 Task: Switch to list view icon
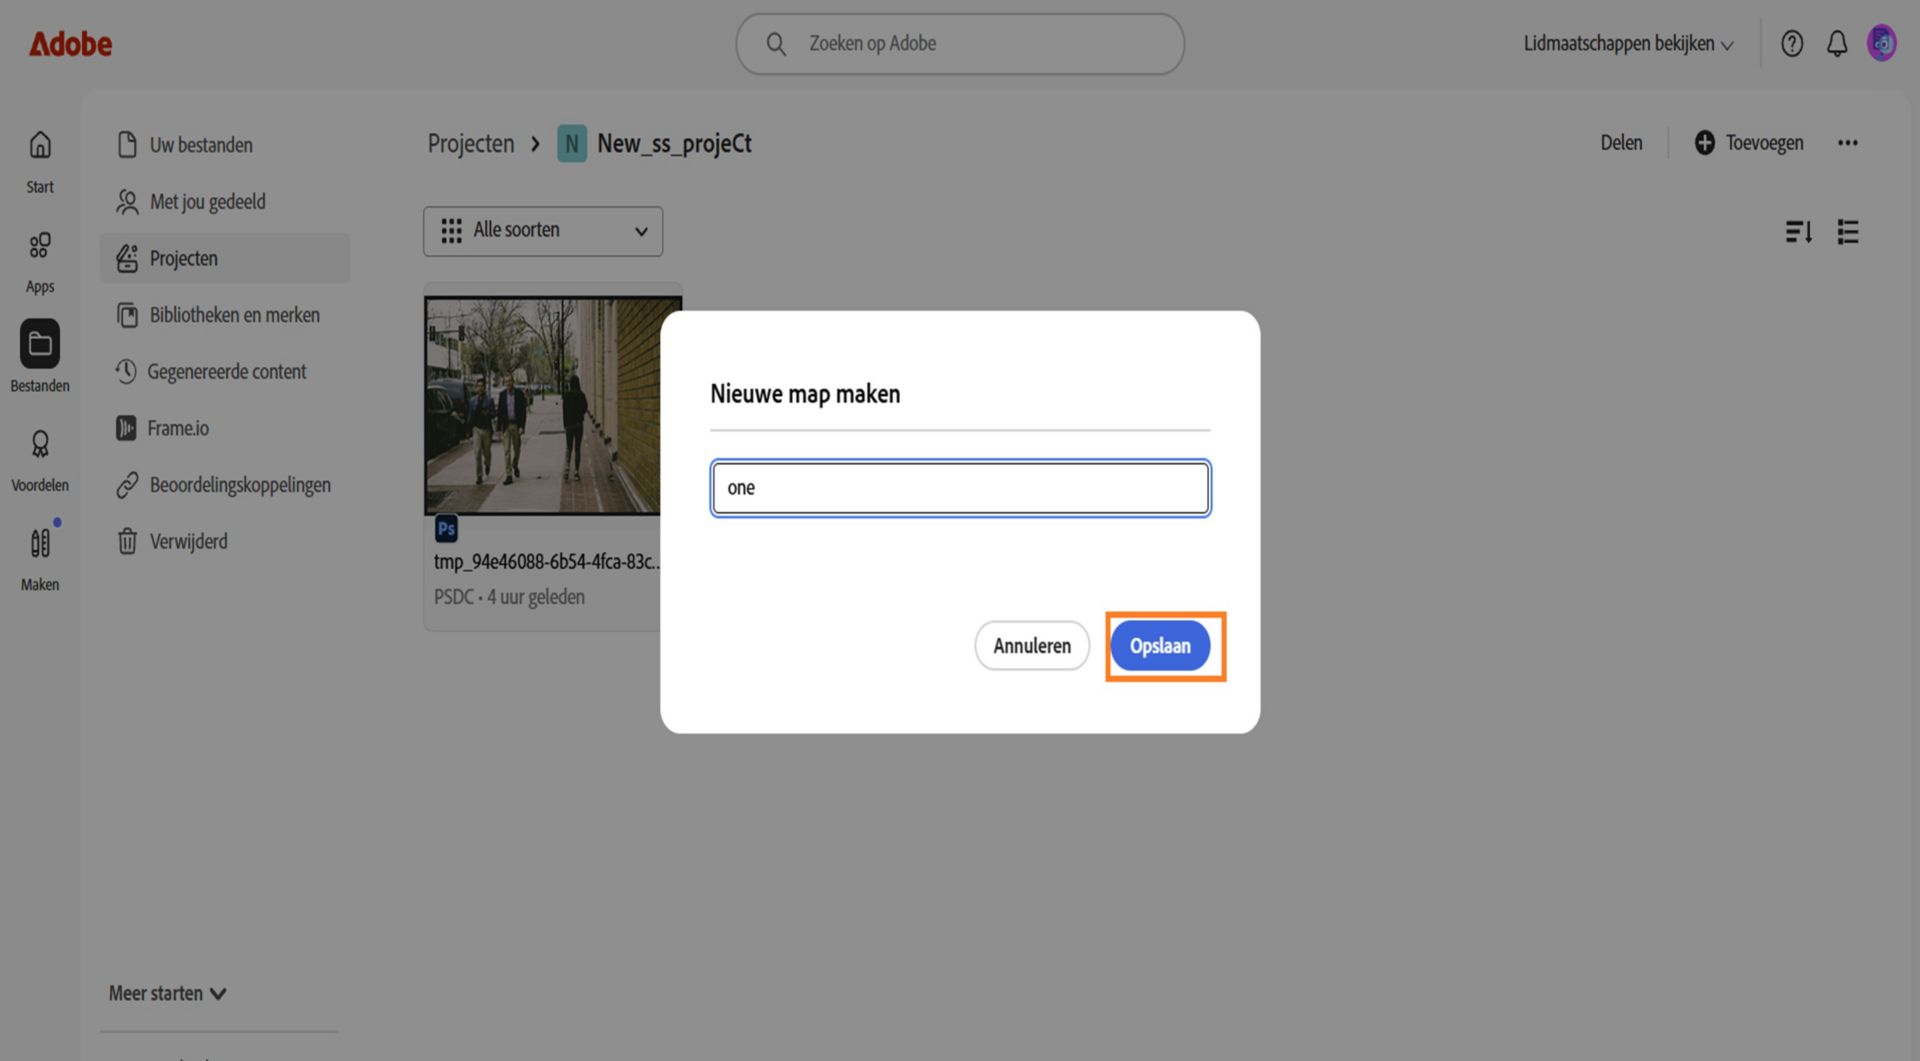tap(1848, 232)
